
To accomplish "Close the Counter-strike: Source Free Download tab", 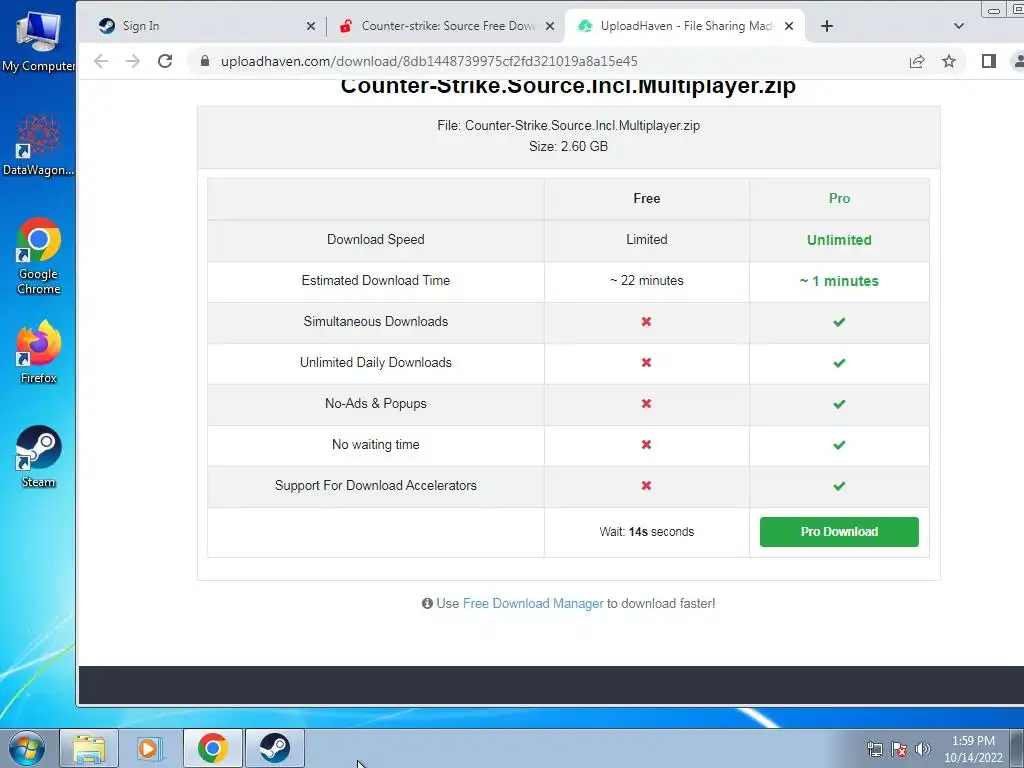I will pyautogui.click(x=550, y=26).
